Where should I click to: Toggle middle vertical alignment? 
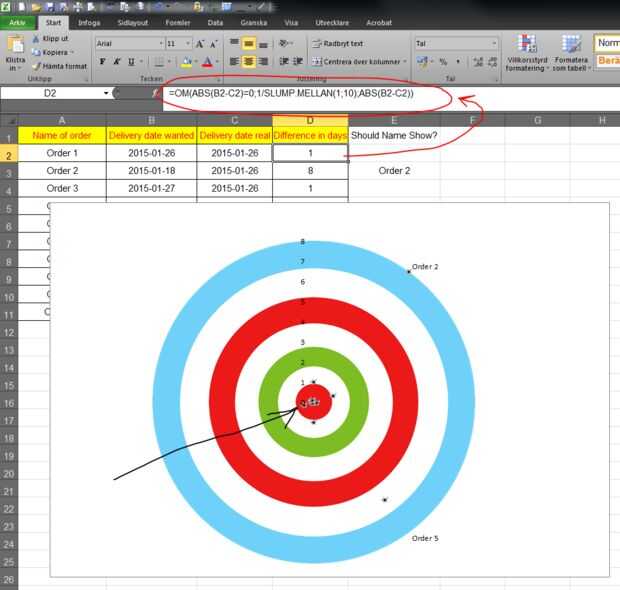[249, 43]
